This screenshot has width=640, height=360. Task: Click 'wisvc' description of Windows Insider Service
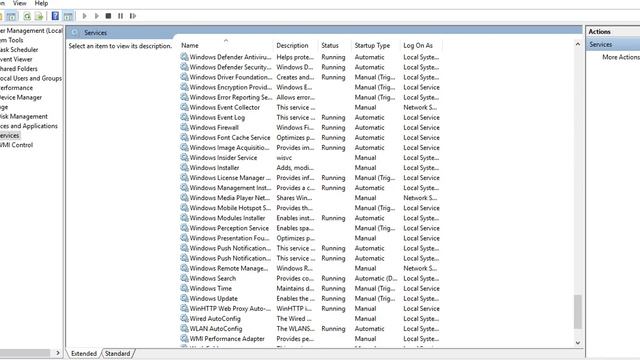(x=284, y=158)
